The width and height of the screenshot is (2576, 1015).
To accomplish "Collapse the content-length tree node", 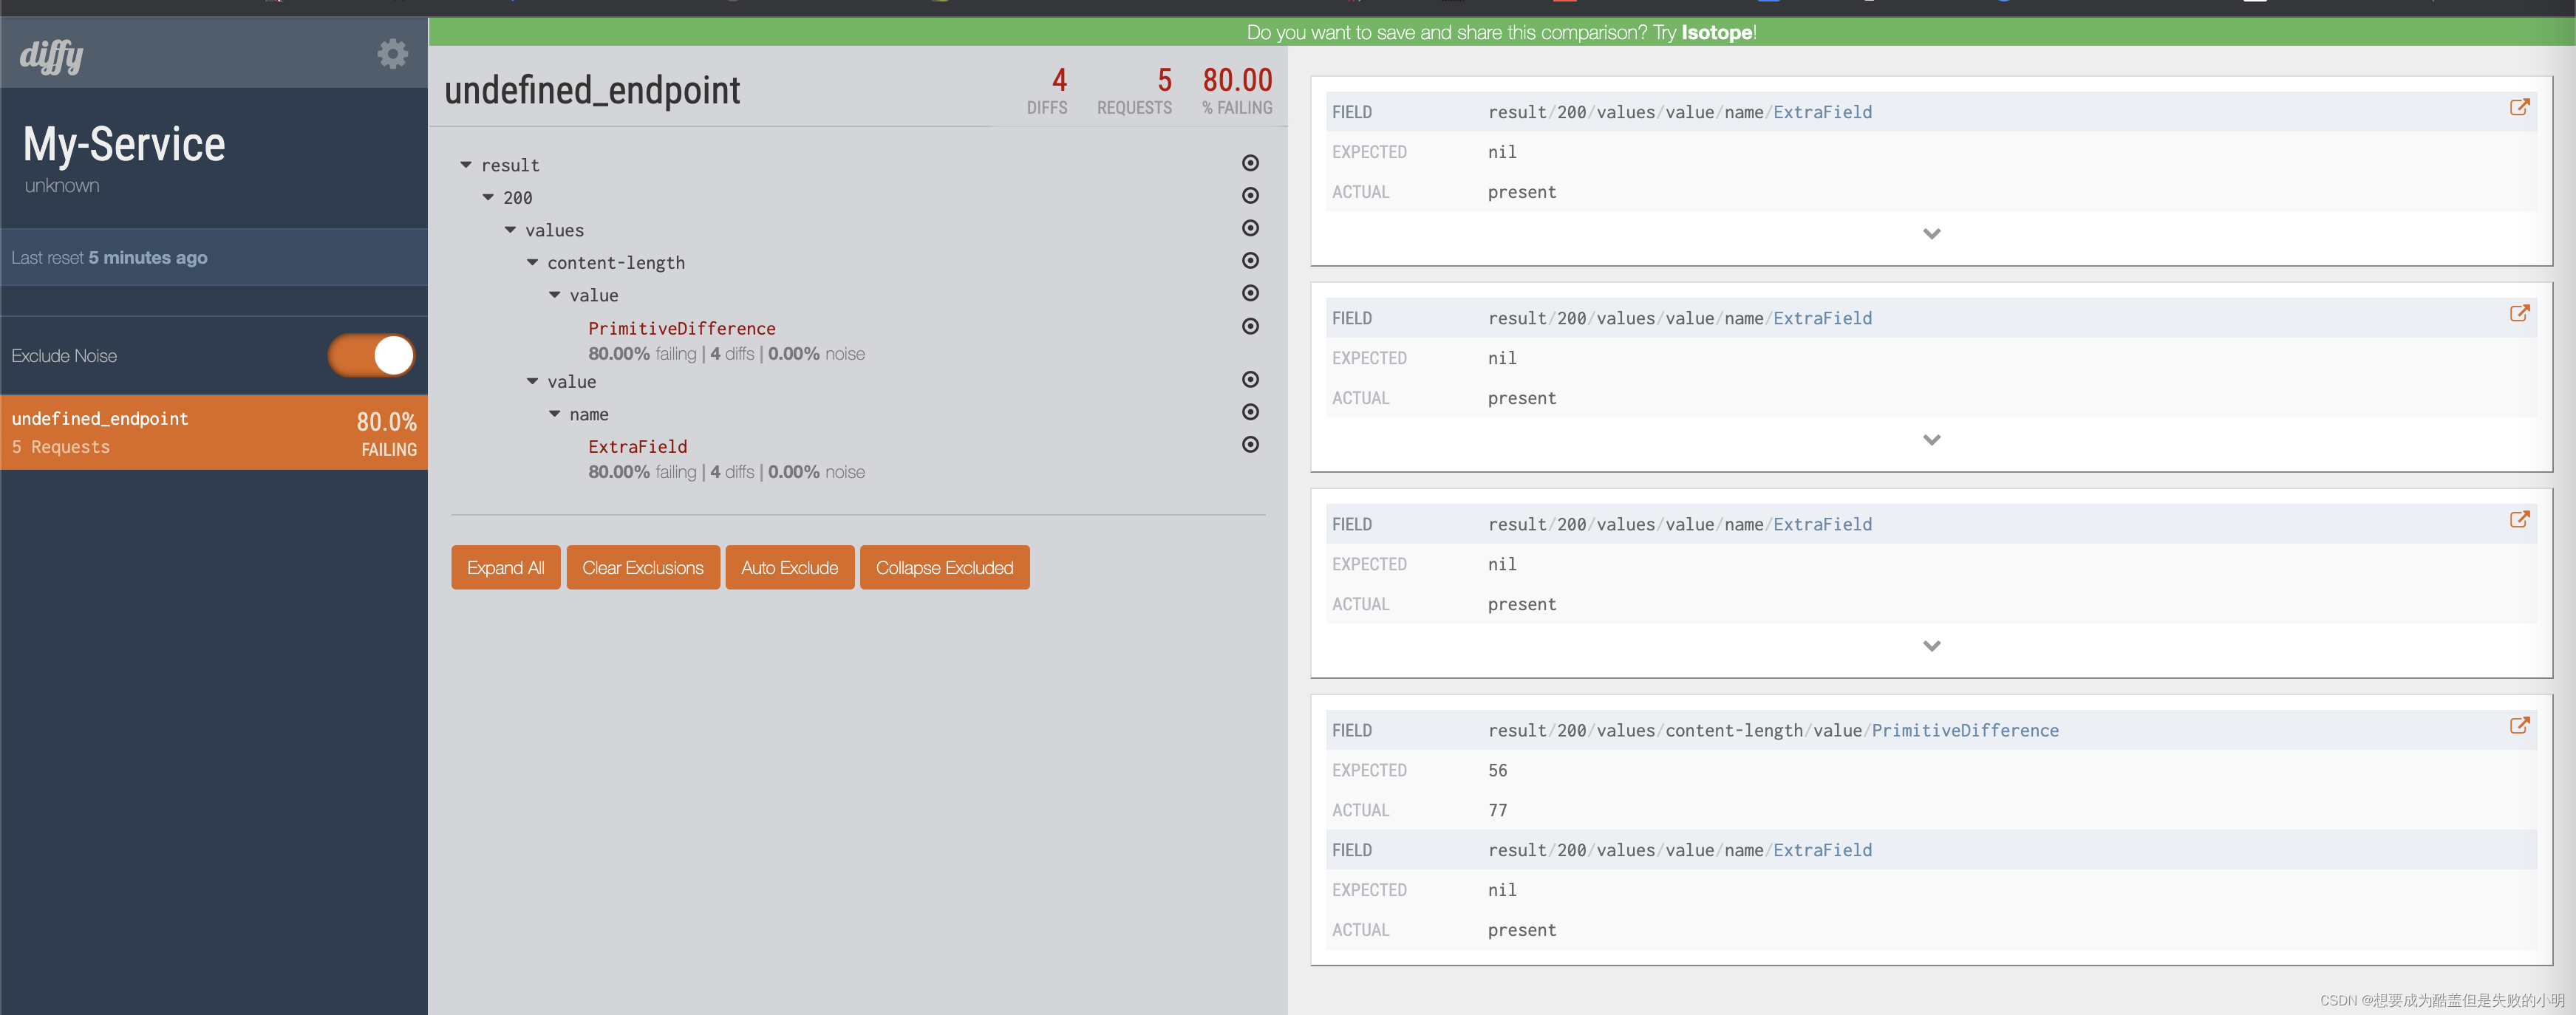I will click(x=532, y=262).
